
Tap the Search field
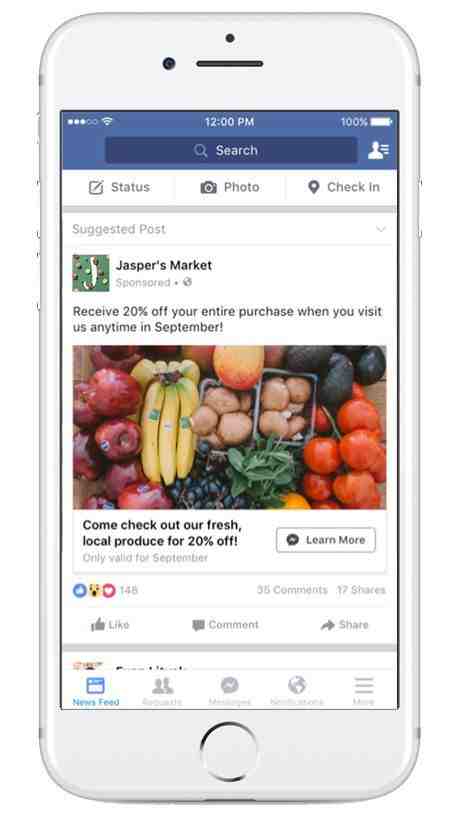point(231,151)
